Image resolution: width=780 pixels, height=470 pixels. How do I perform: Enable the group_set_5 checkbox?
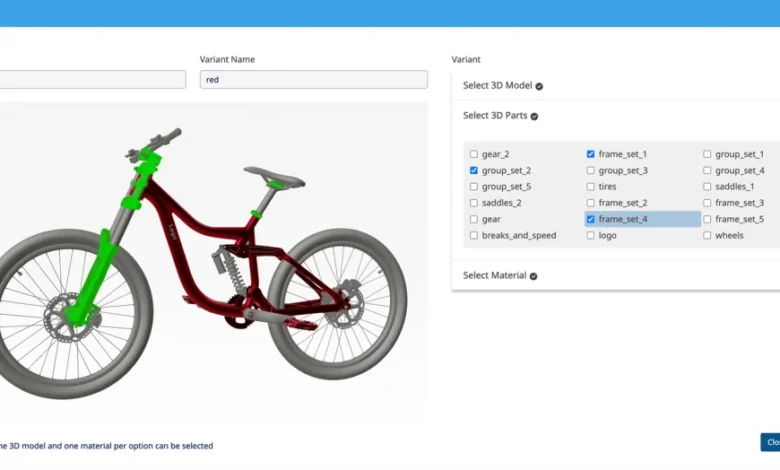474,187
